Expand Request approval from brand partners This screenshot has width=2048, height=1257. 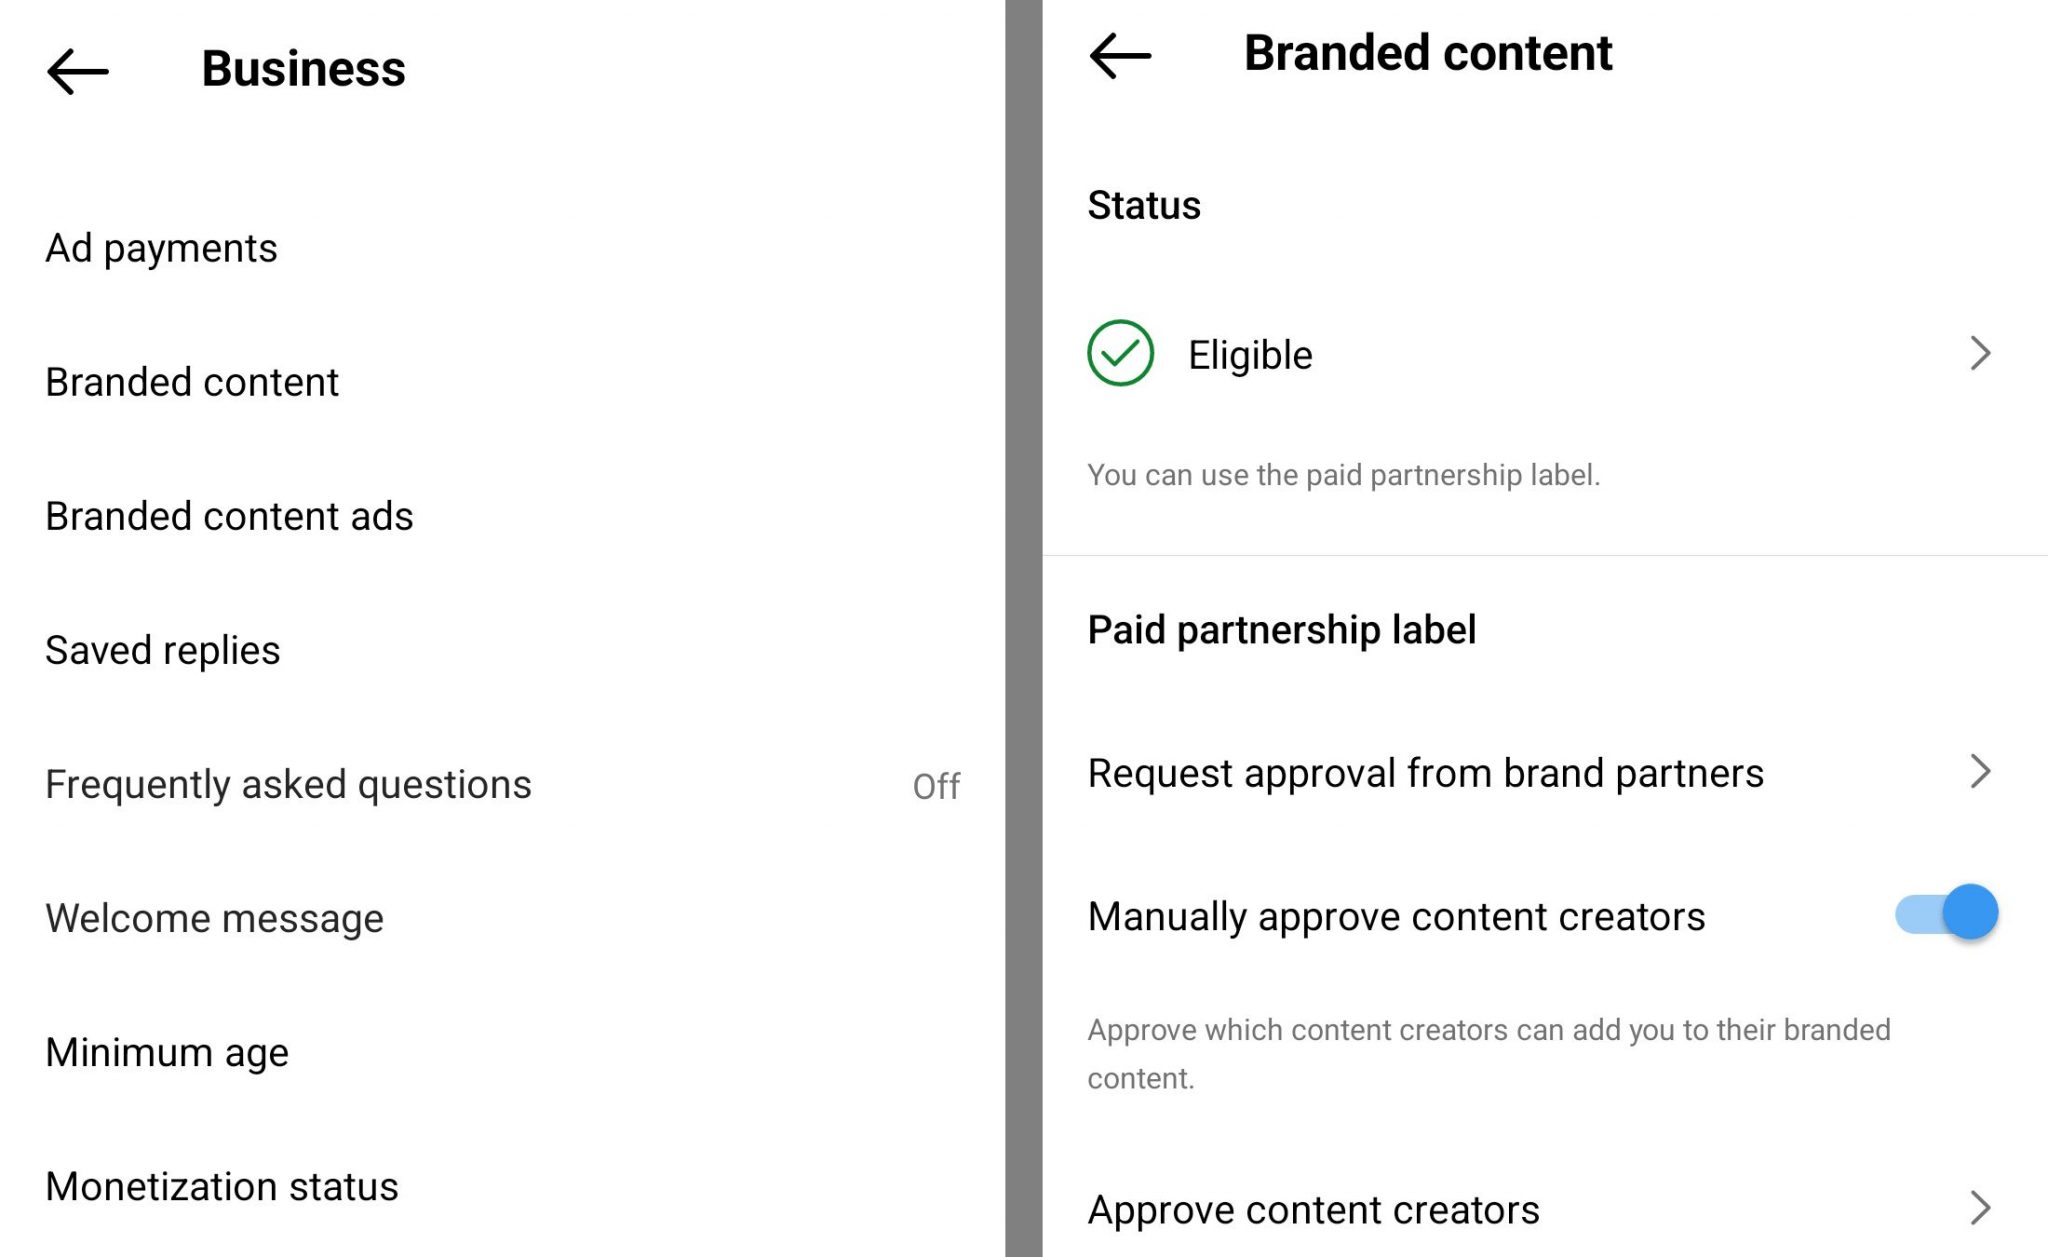coord(1426,771)
